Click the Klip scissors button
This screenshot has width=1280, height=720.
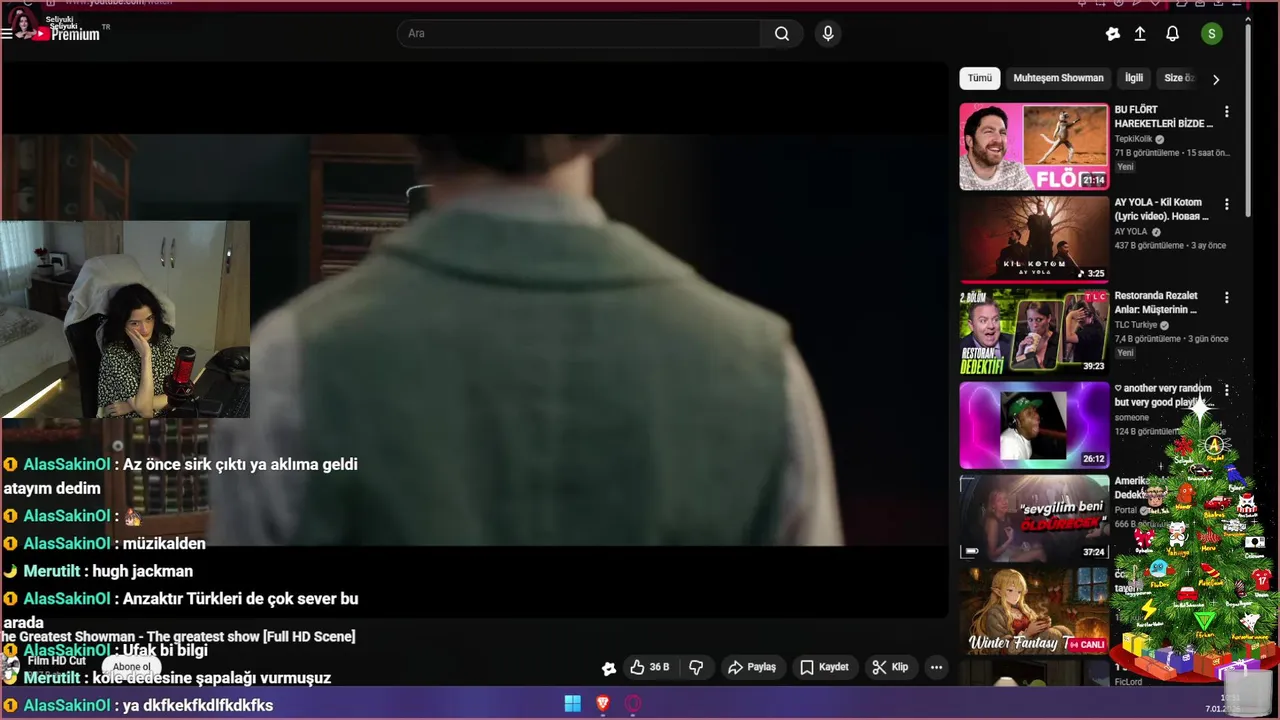tap(890, 667)
